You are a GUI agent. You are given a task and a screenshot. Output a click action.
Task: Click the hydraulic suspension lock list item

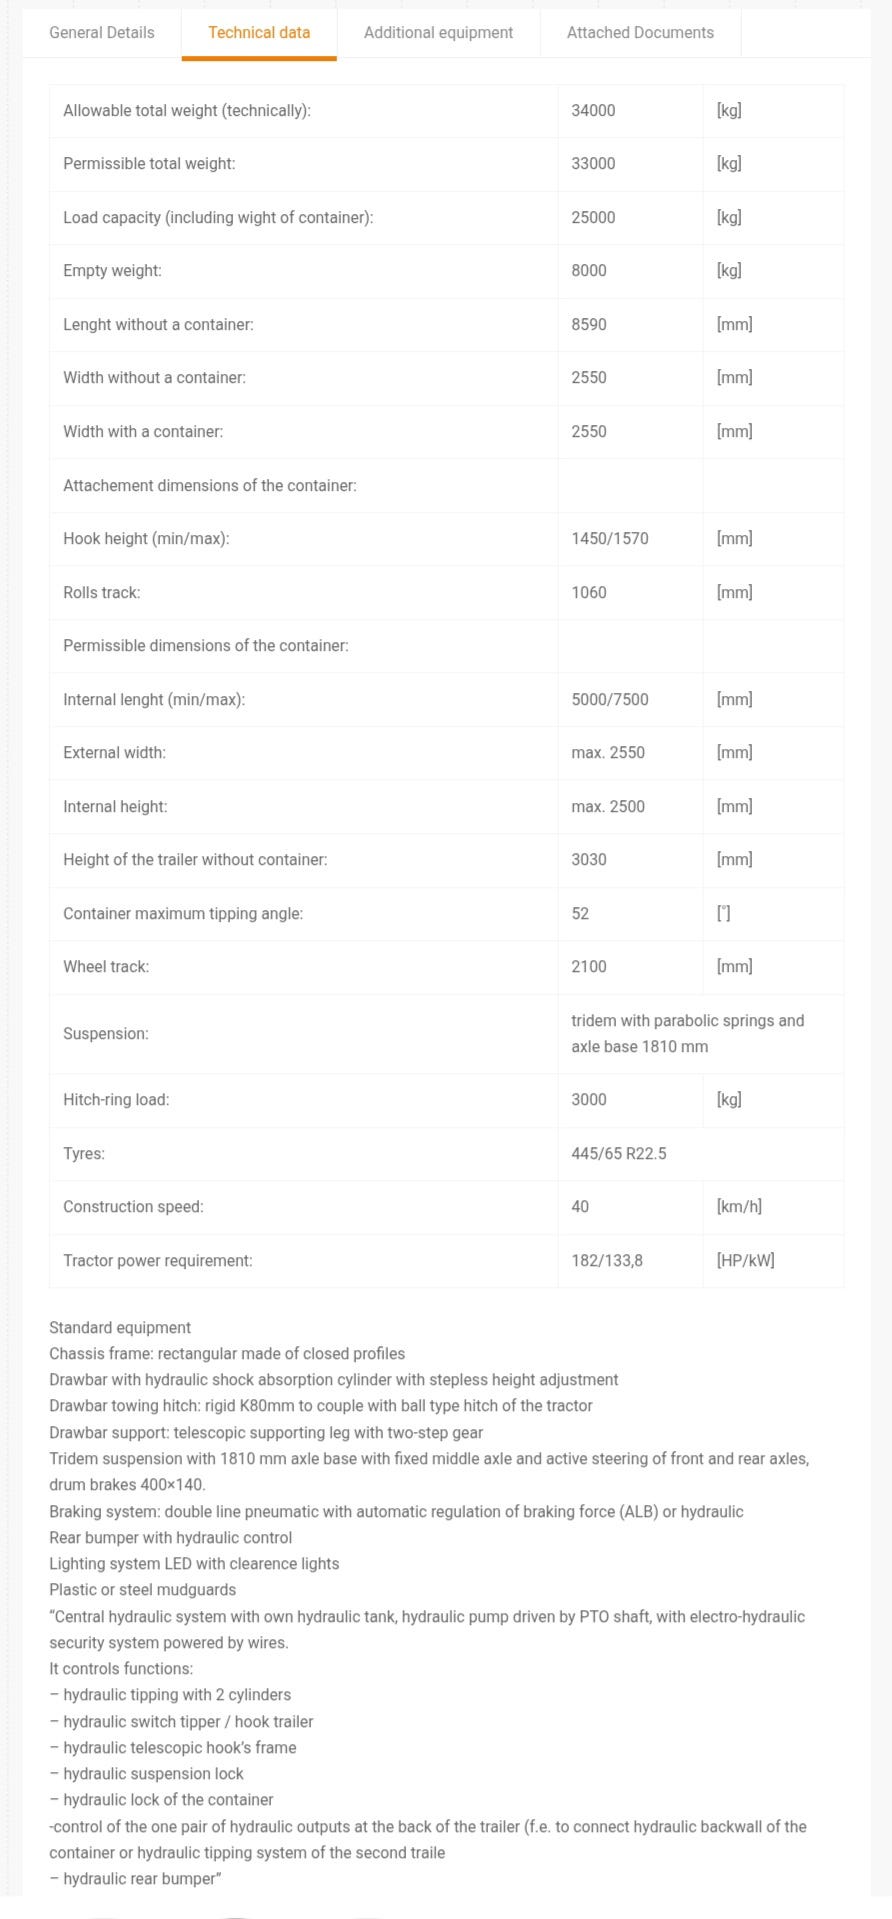click(146, 1774)
